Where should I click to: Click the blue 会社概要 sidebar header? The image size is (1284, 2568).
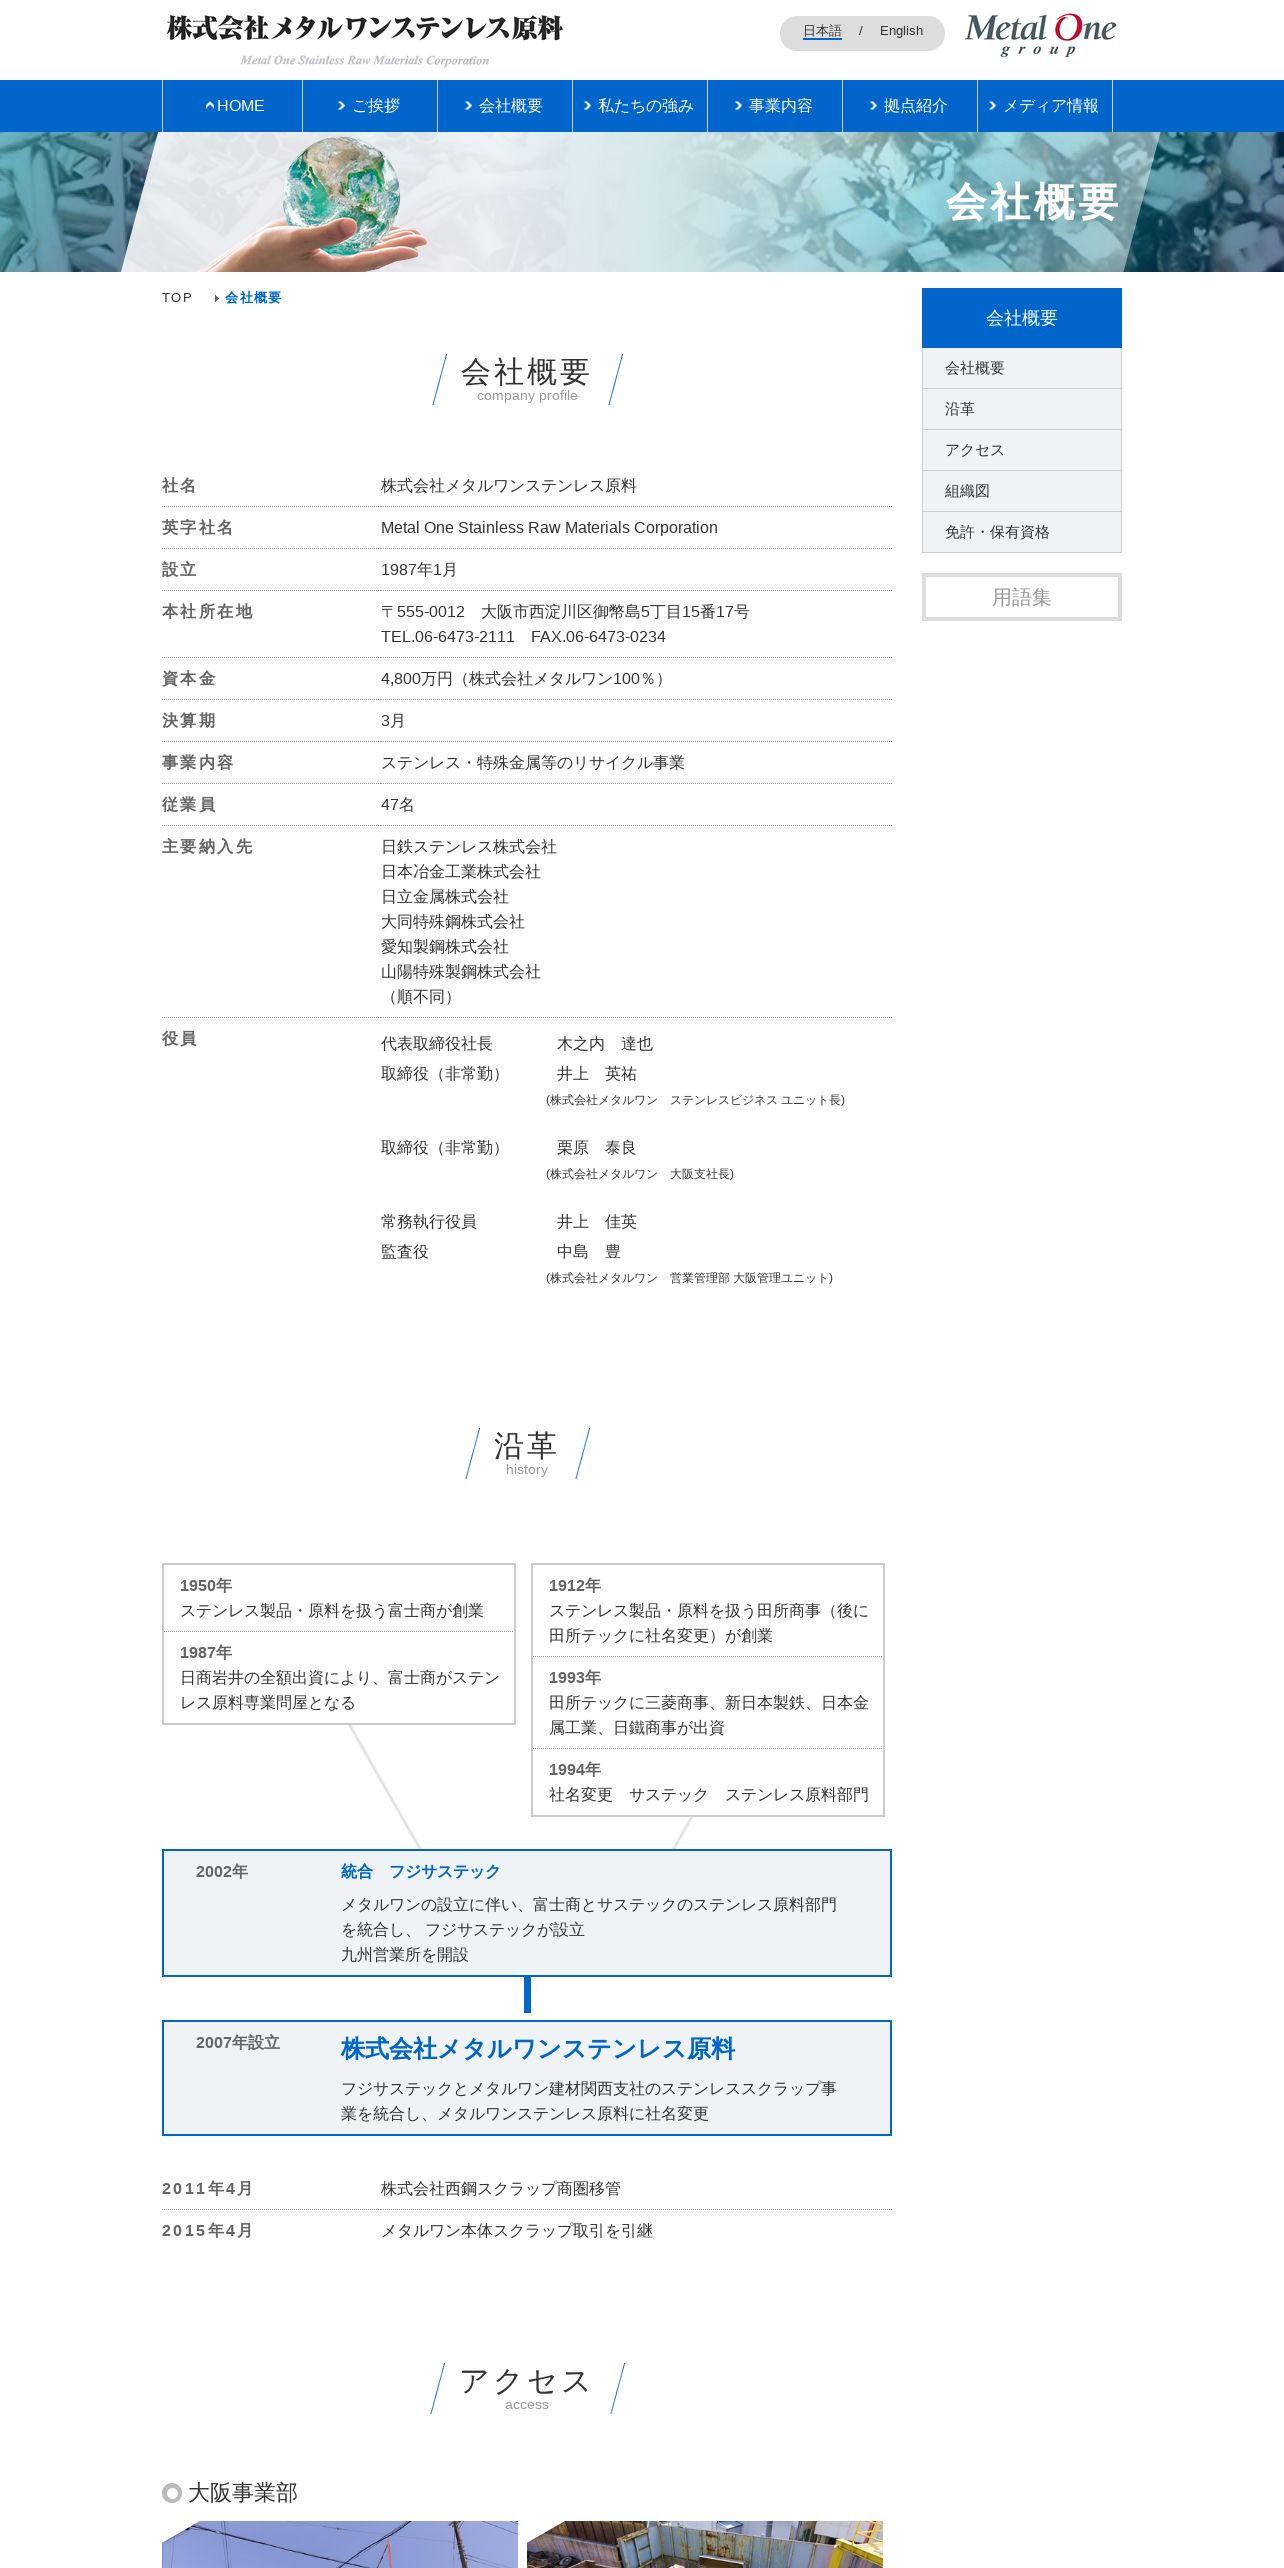click(1022, 318)
